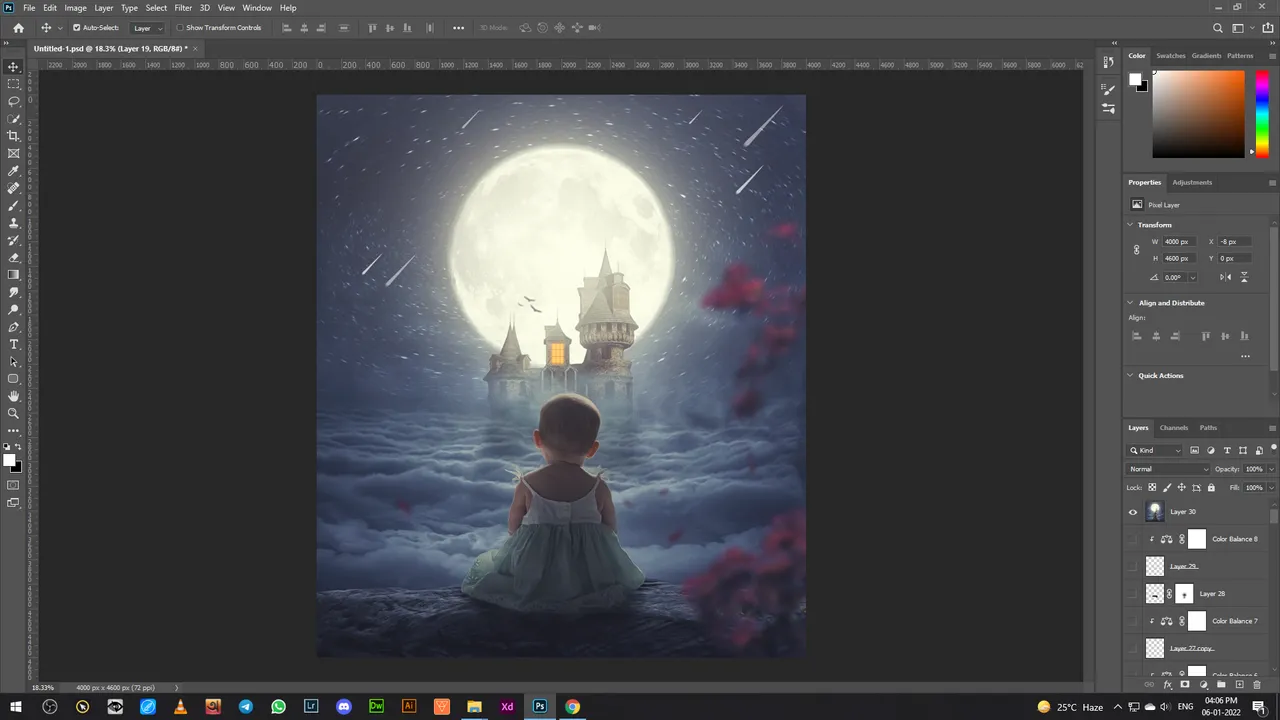Switch to the Adjustments tab
The image size is (1280, 720).
1192,183
